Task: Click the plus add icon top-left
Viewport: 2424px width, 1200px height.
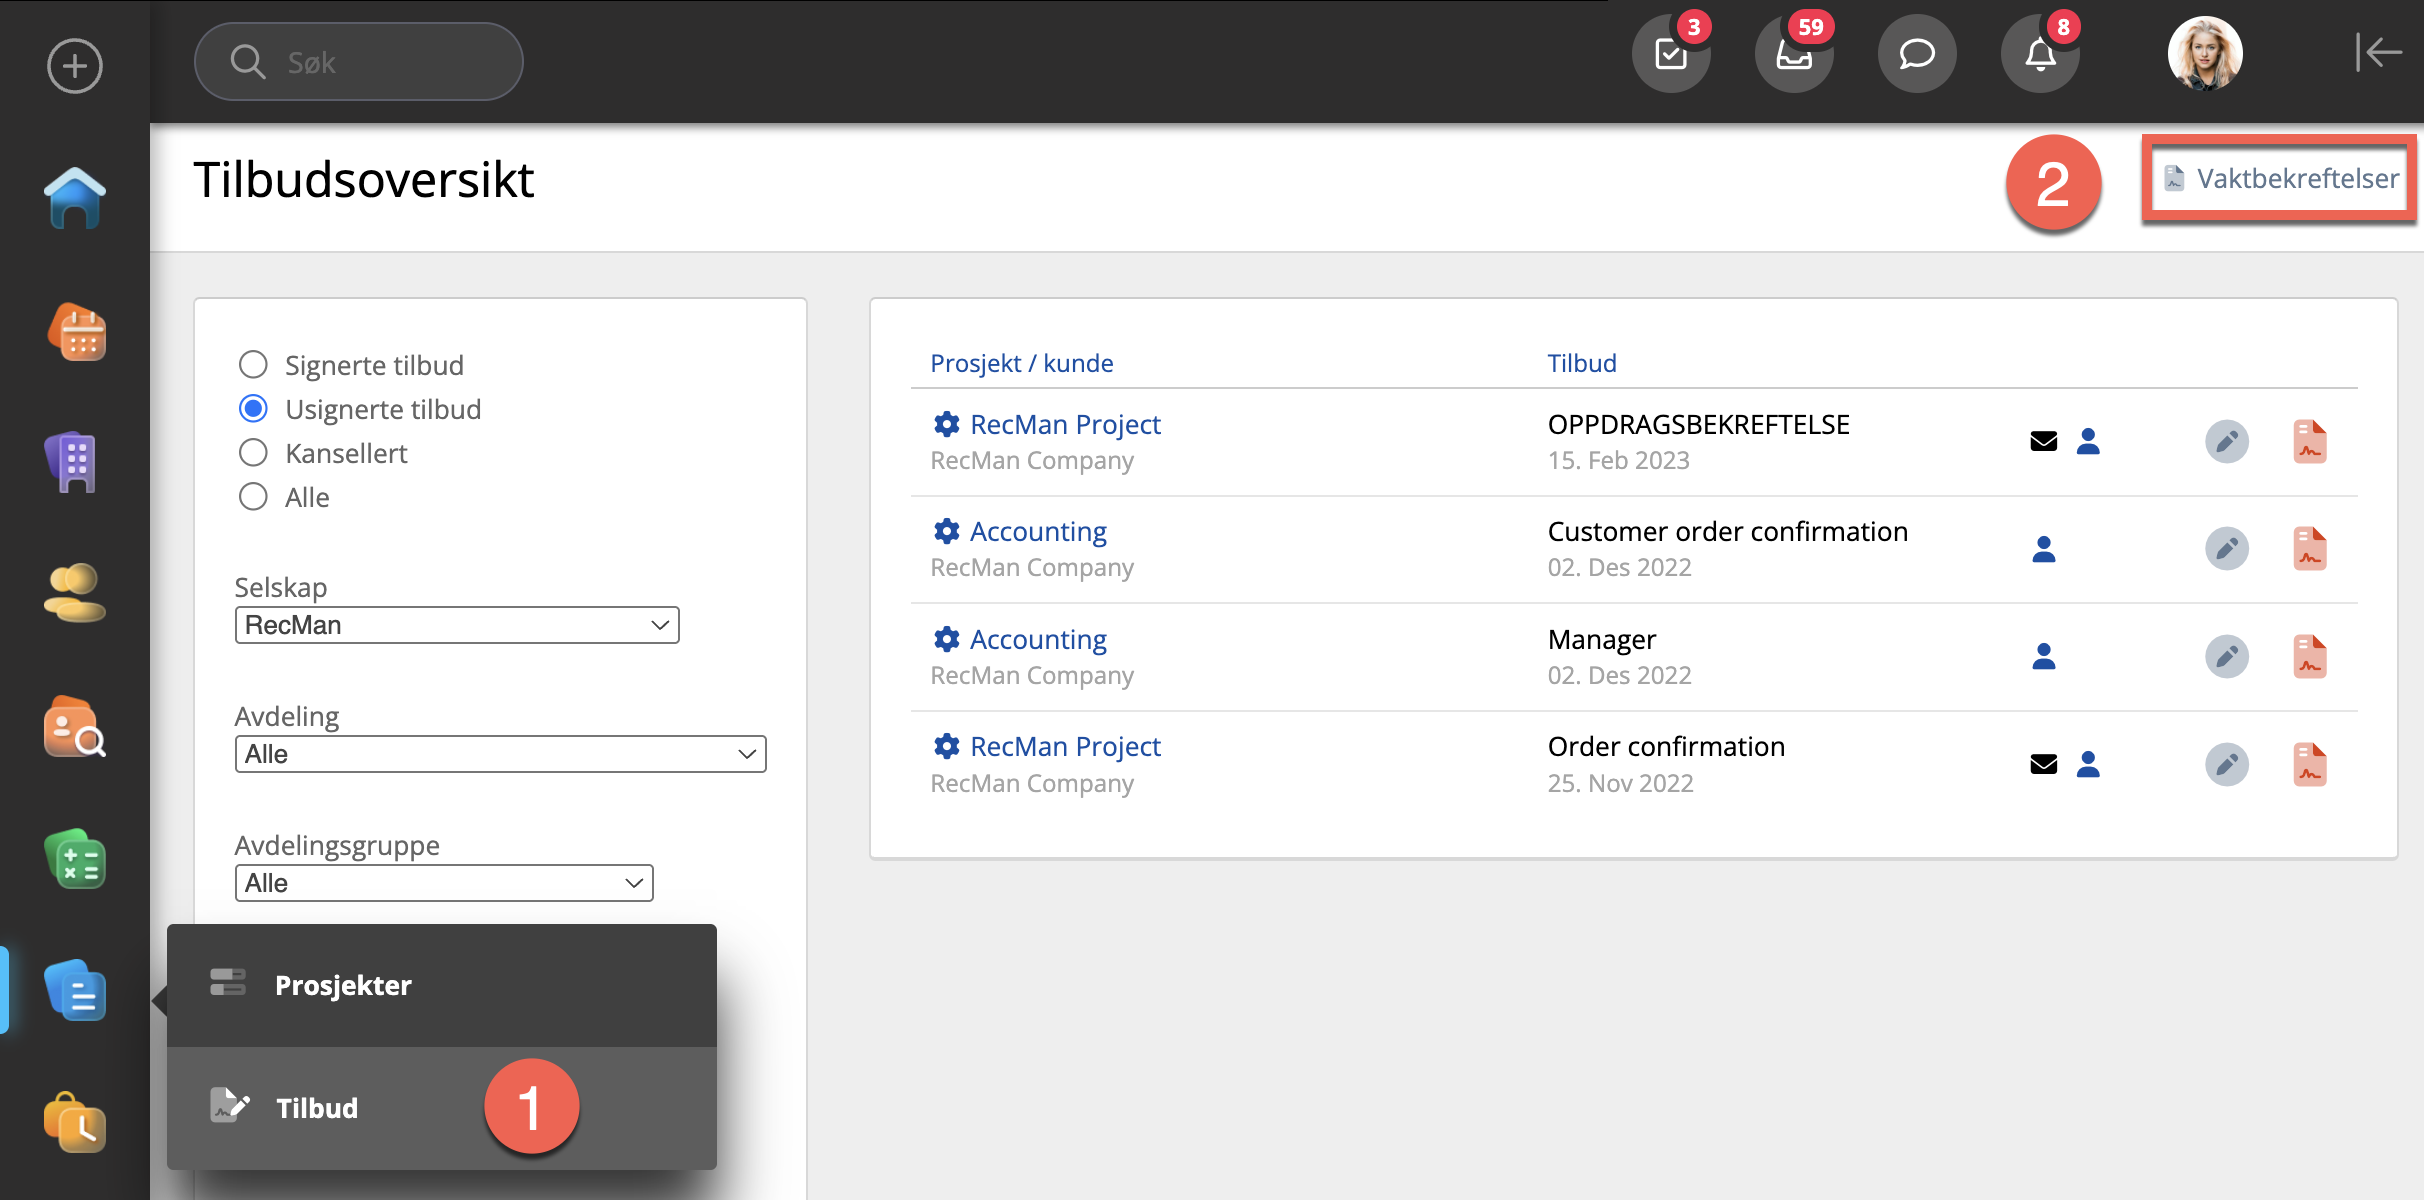Action: pyautogui.click(x=75, y=66)
